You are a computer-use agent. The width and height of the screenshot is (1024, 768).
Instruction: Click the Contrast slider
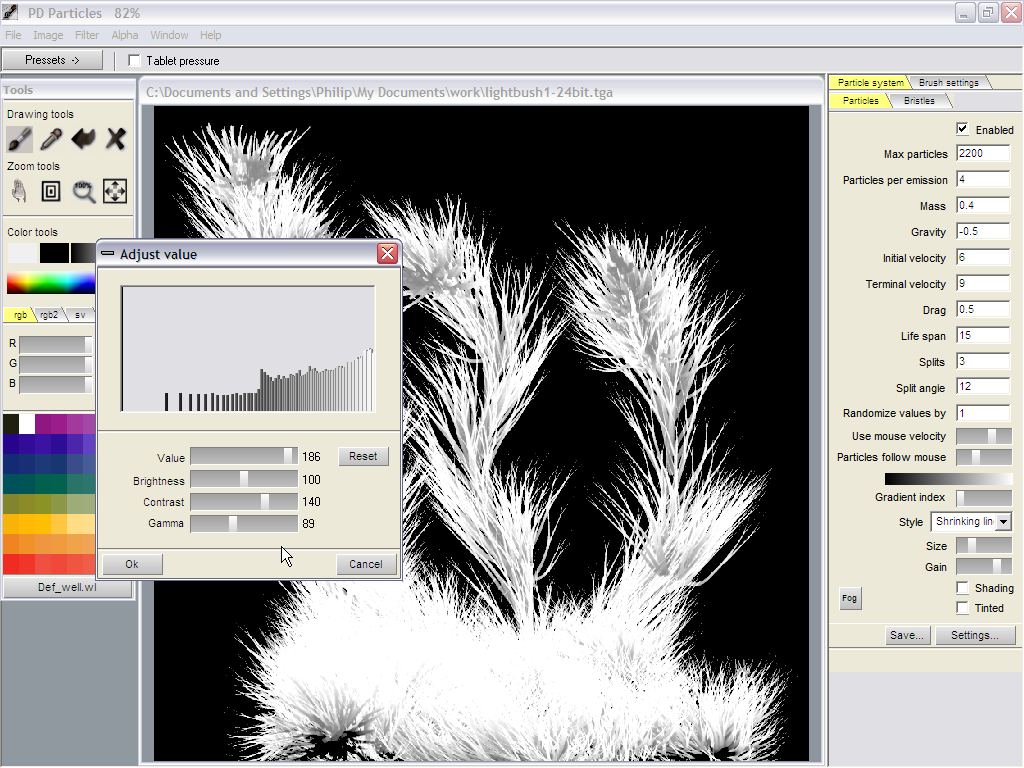click(244, 502)
